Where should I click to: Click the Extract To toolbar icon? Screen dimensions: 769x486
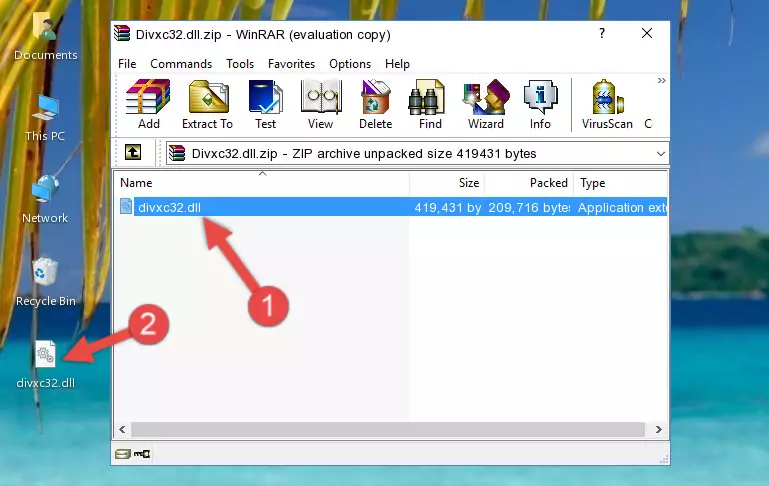tap(207, 104)
